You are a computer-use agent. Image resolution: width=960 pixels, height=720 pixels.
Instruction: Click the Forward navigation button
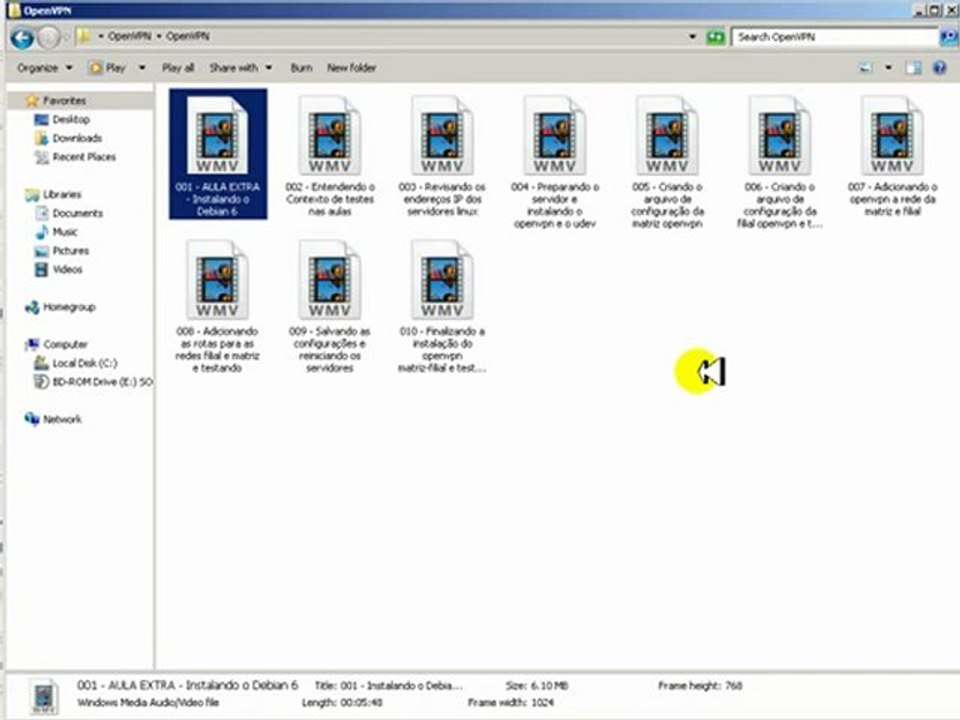[x=48, y=38]
